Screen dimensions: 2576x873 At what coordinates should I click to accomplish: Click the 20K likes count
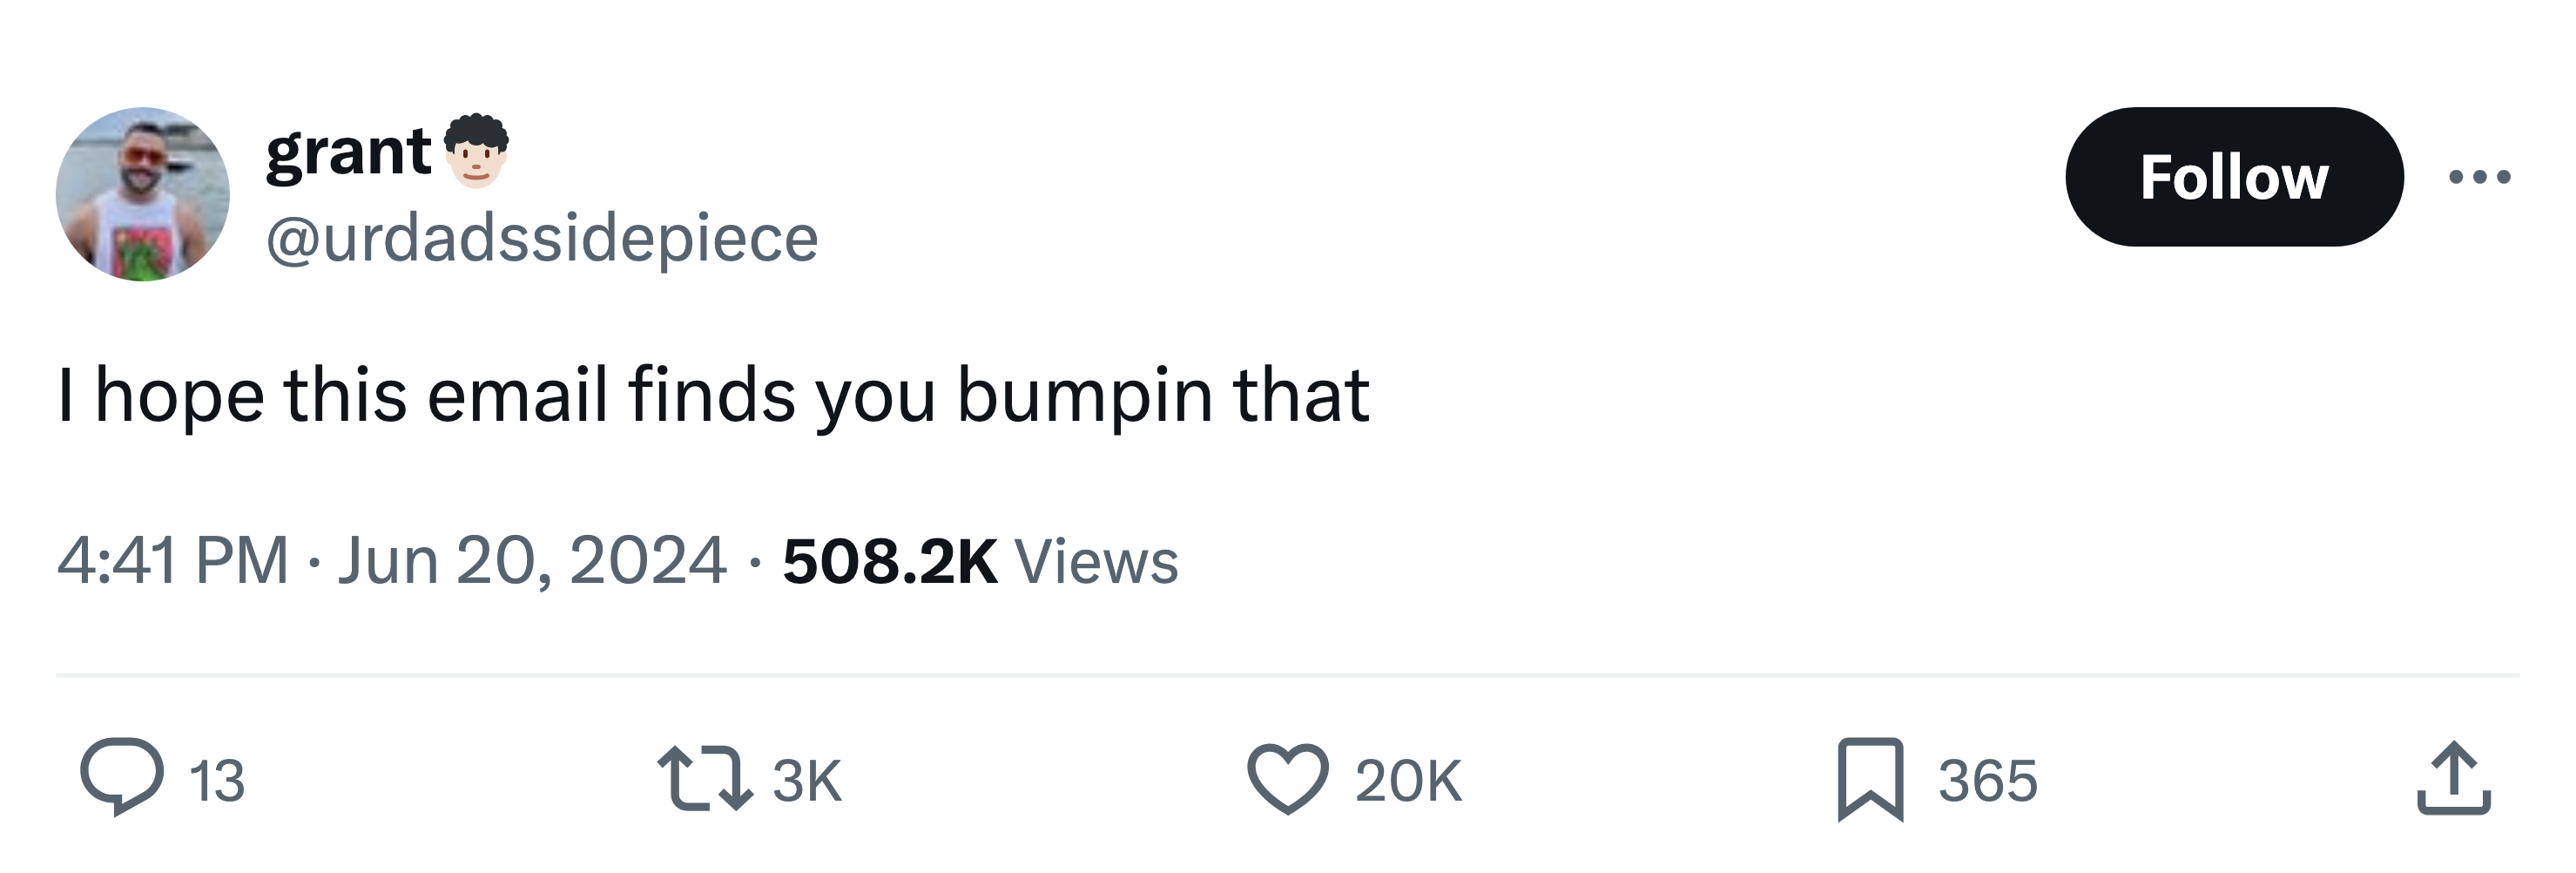click(x=1408, y=781)
